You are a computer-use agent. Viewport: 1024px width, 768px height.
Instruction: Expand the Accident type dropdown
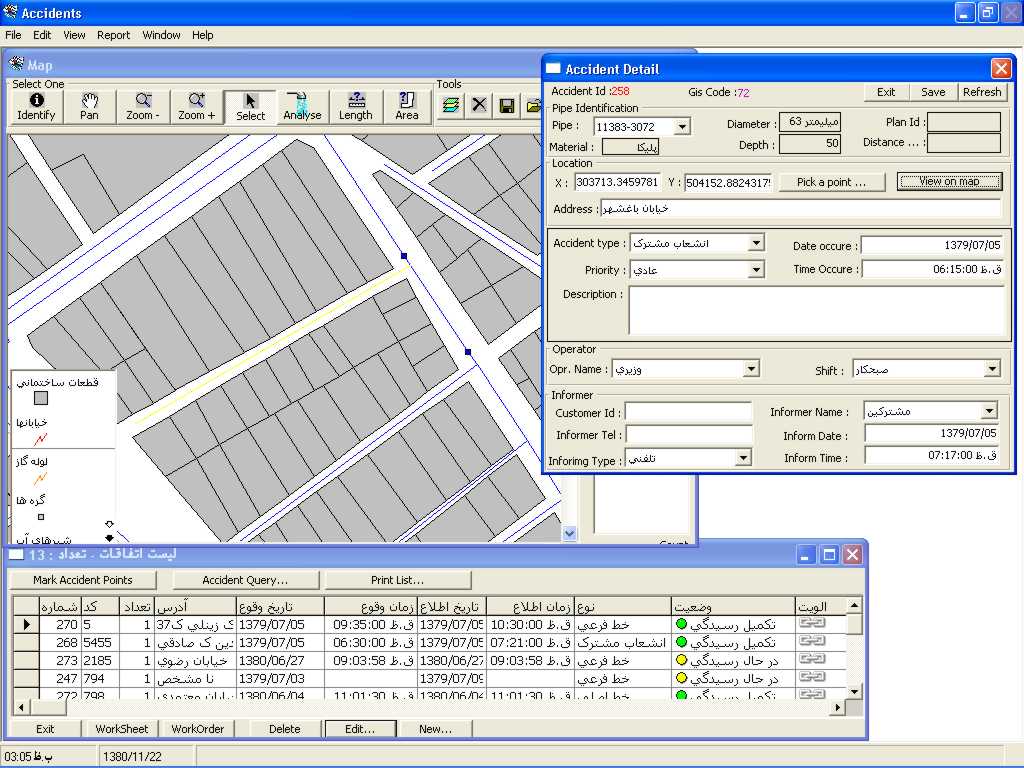756,243
